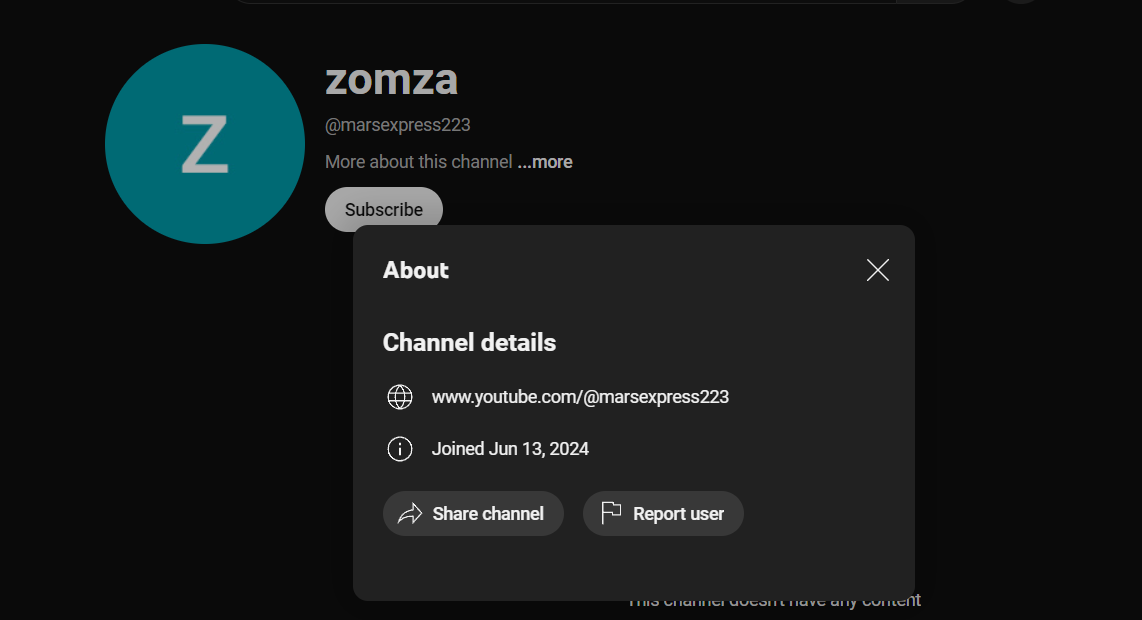
Task: Click the About dialog heading
Action: [x=416, y=270]
